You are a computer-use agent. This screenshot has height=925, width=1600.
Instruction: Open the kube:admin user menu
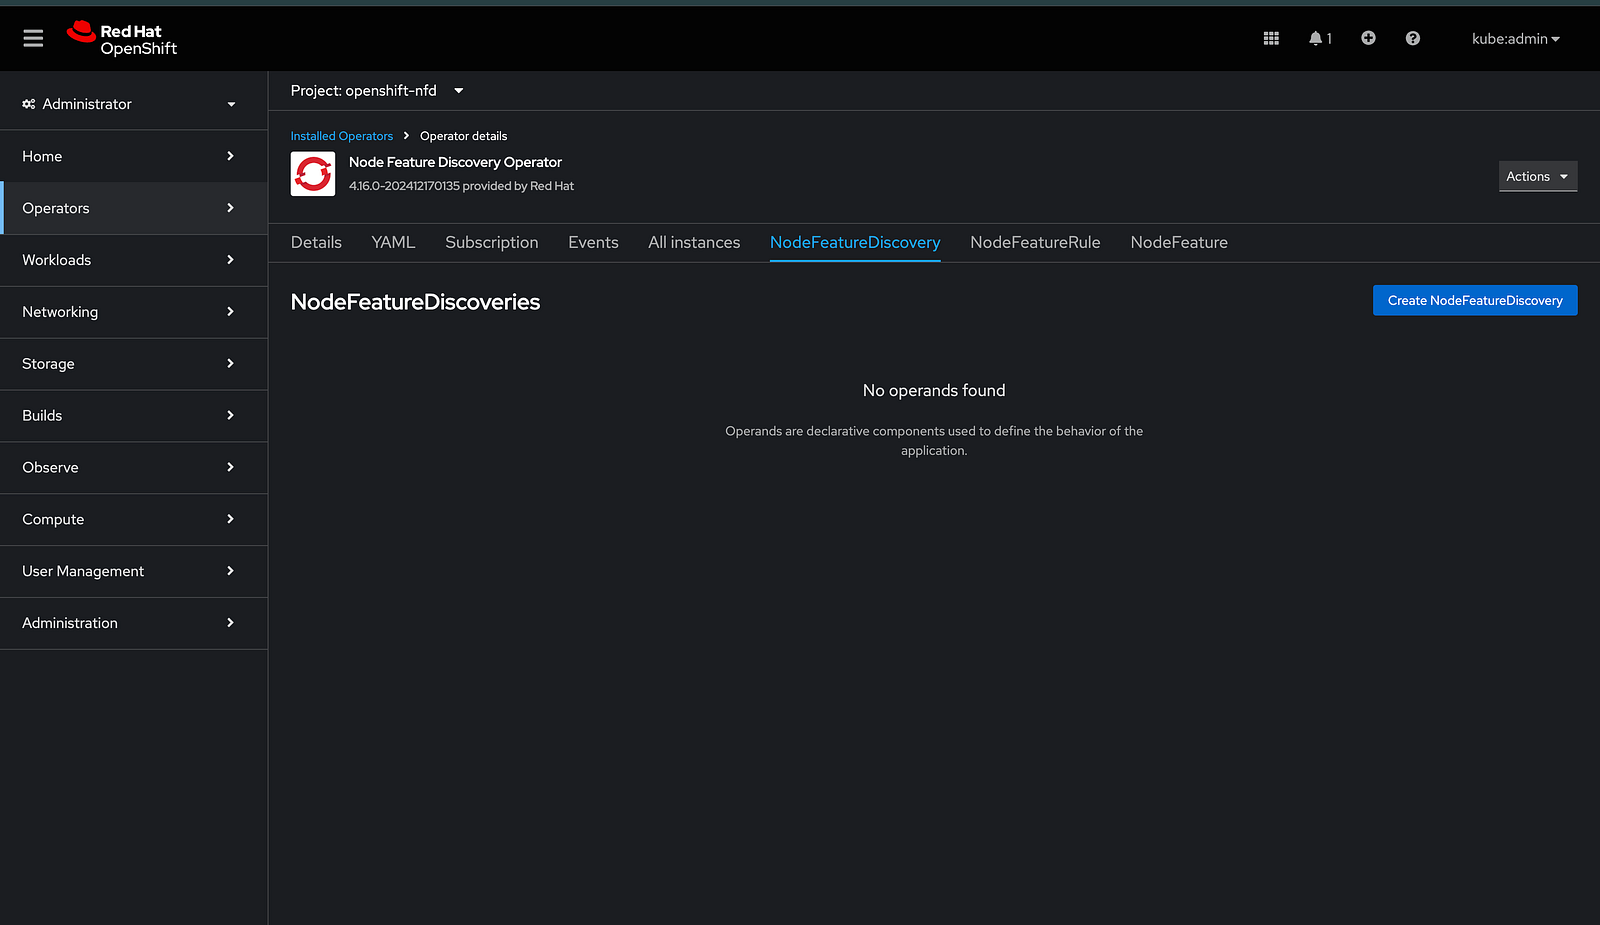click(1515, 39)
